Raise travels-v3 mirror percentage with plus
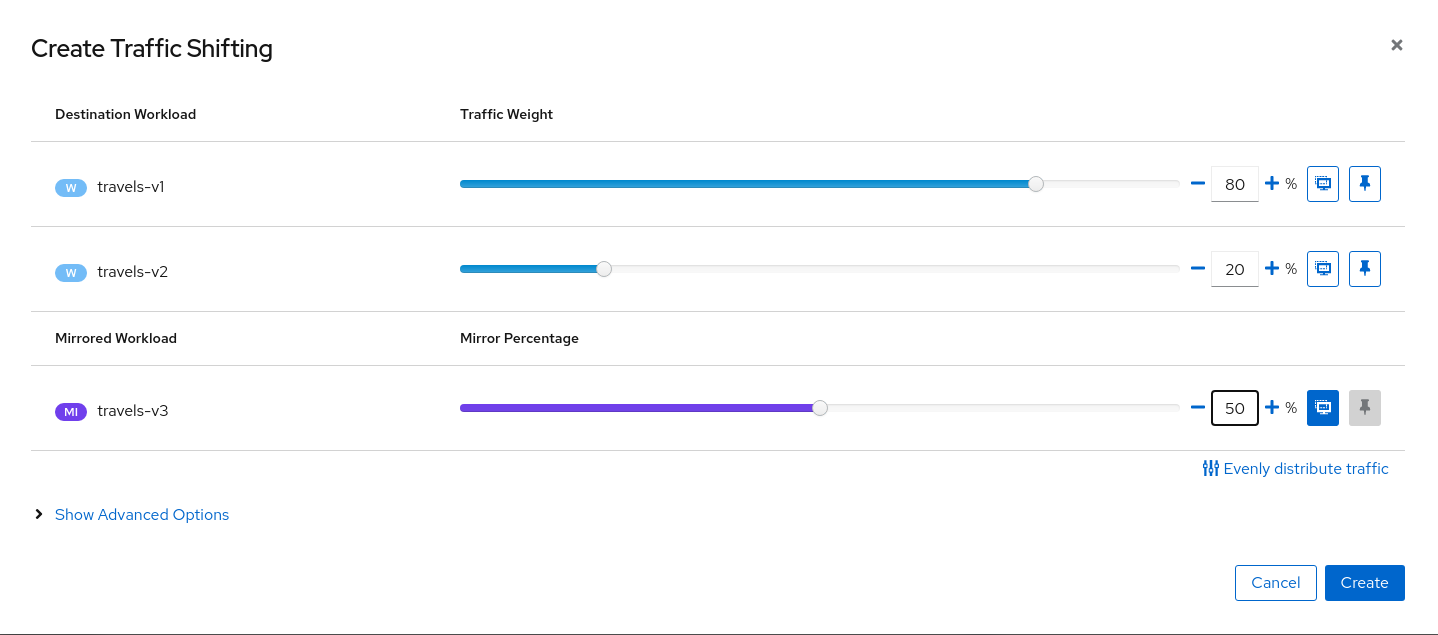This screenshot has width=1438, height=635. coord(1272,408)
